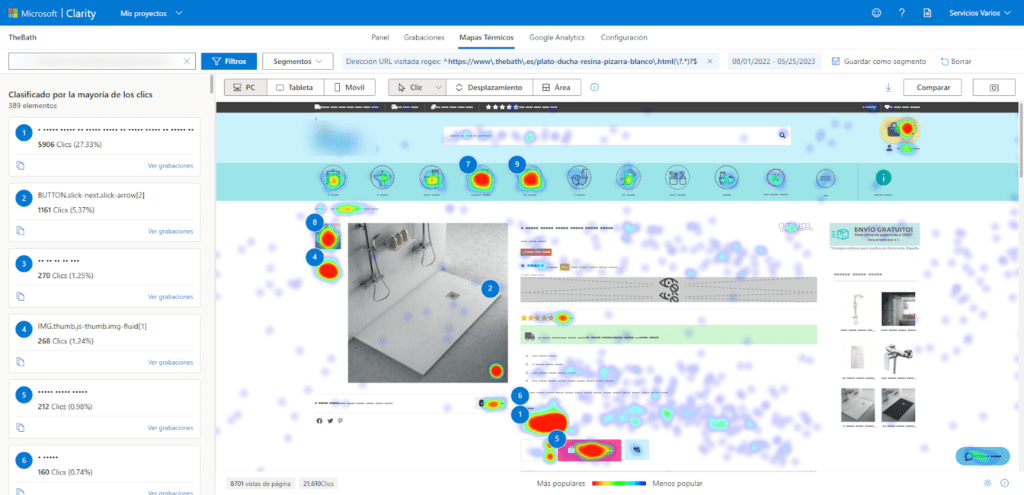The image size is (1024, 495).
Task: Select the PC device view
Action: (246, 87)
